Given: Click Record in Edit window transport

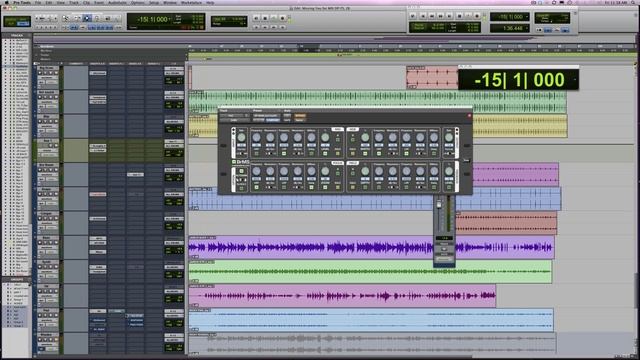Looking at the screenshot, I should (282, 18).
